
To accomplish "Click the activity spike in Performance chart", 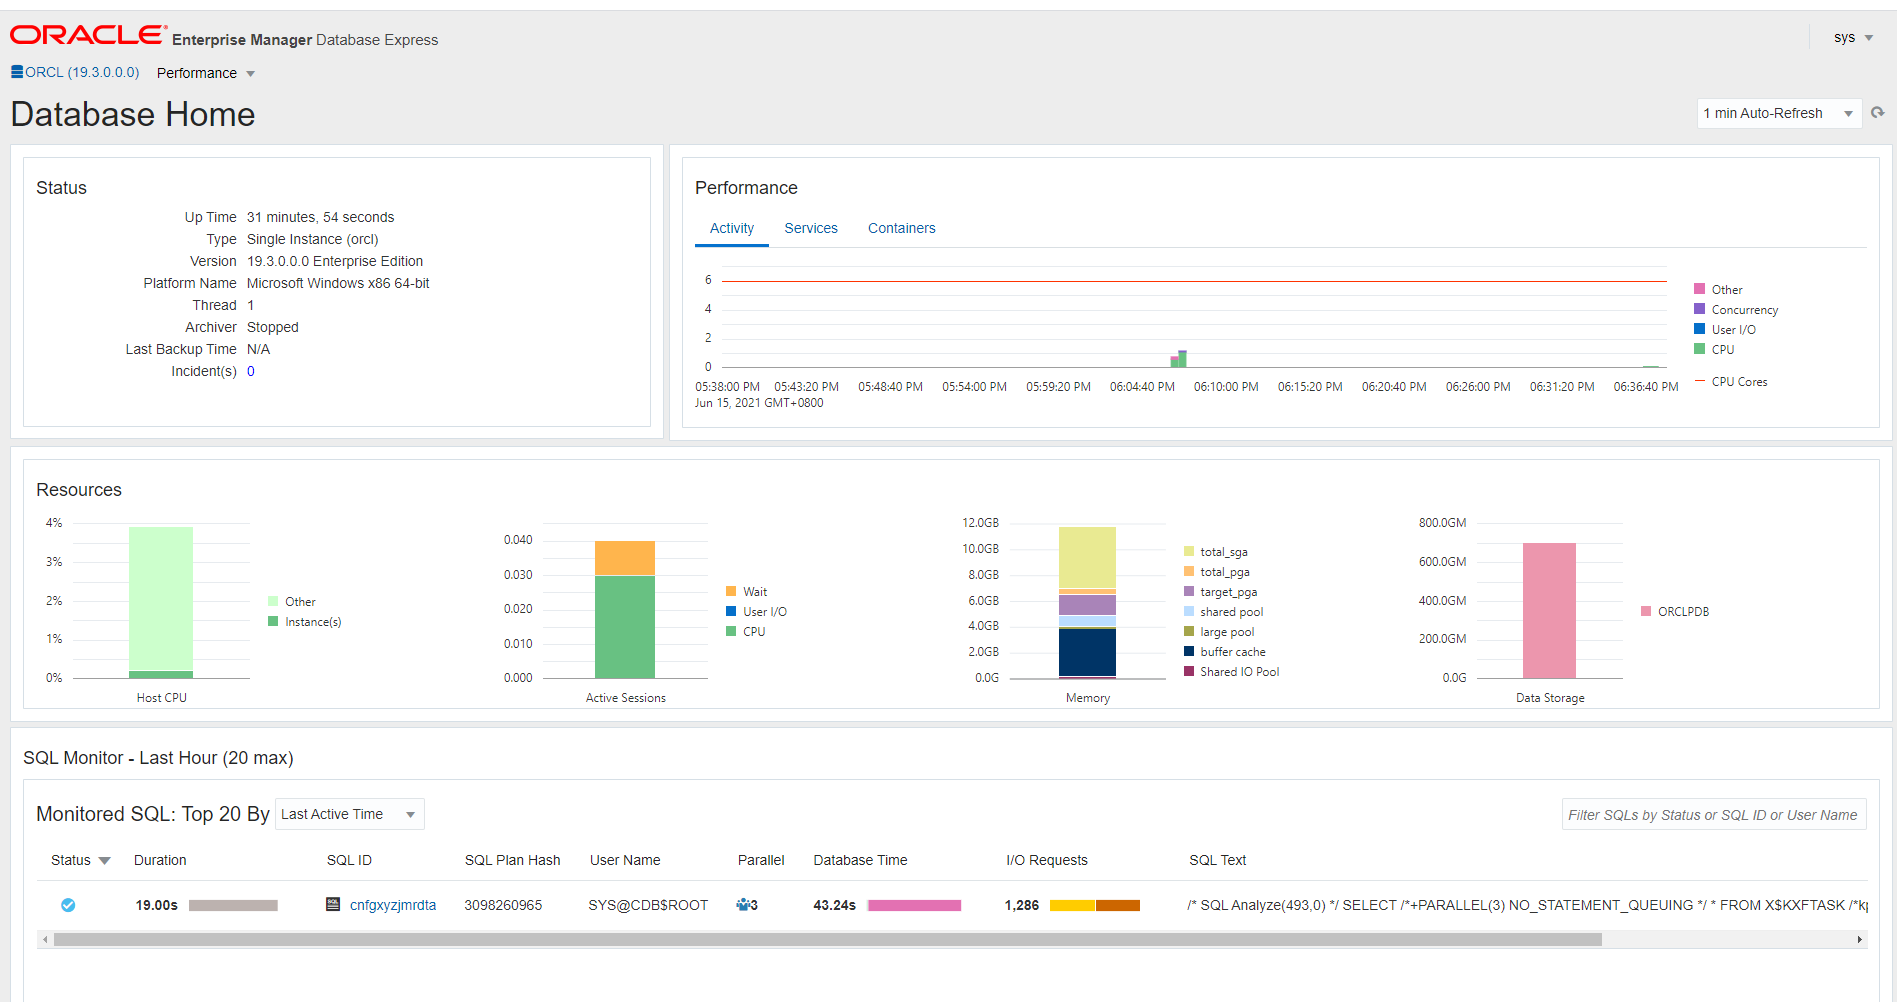I will (1179, 359).
